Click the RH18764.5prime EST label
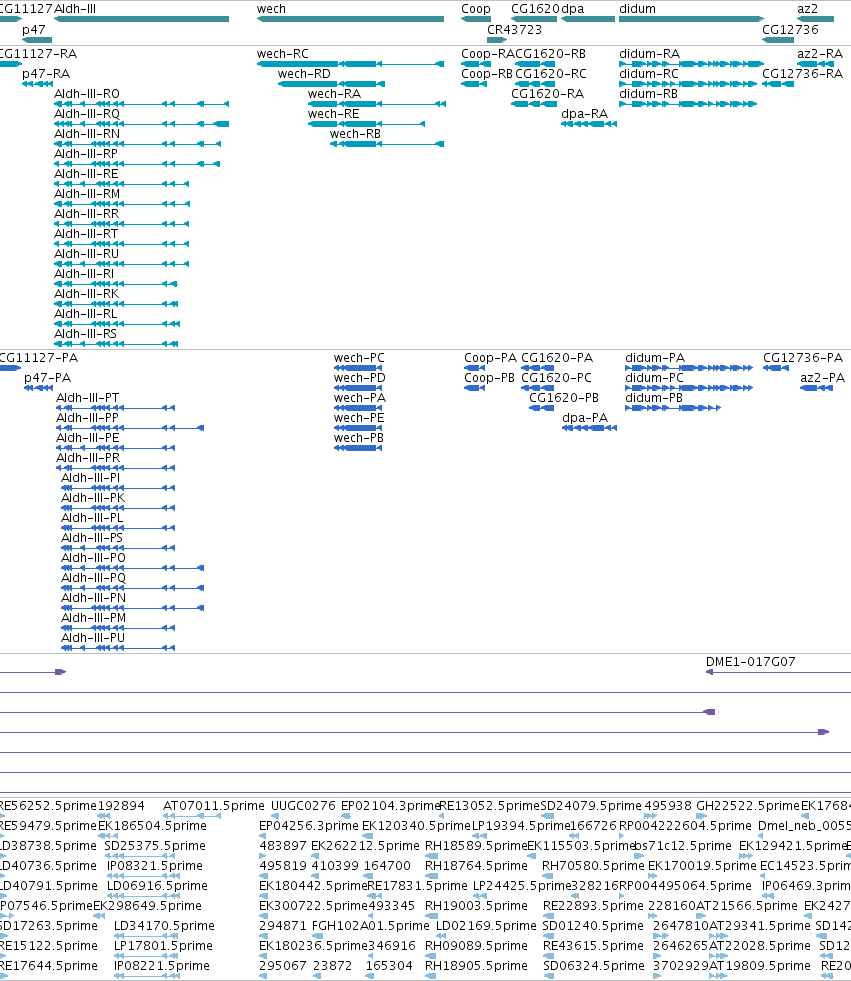The height and width of the screenshot is (981, 851). pos(476,866)
